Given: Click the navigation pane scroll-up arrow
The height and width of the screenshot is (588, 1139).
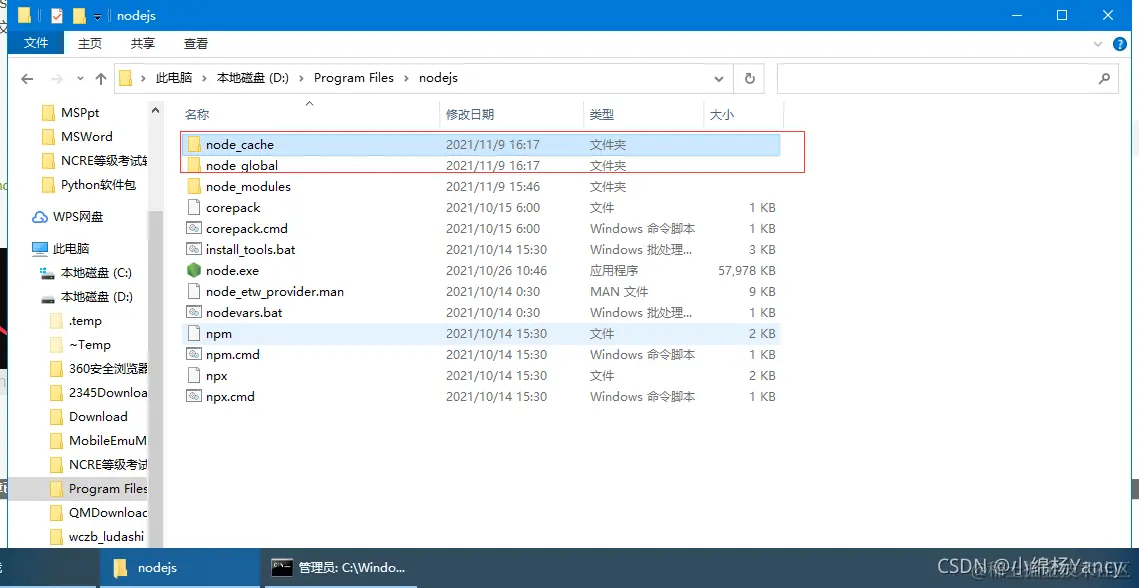Looking at the screenshot, I should click(x=155, y=110).
